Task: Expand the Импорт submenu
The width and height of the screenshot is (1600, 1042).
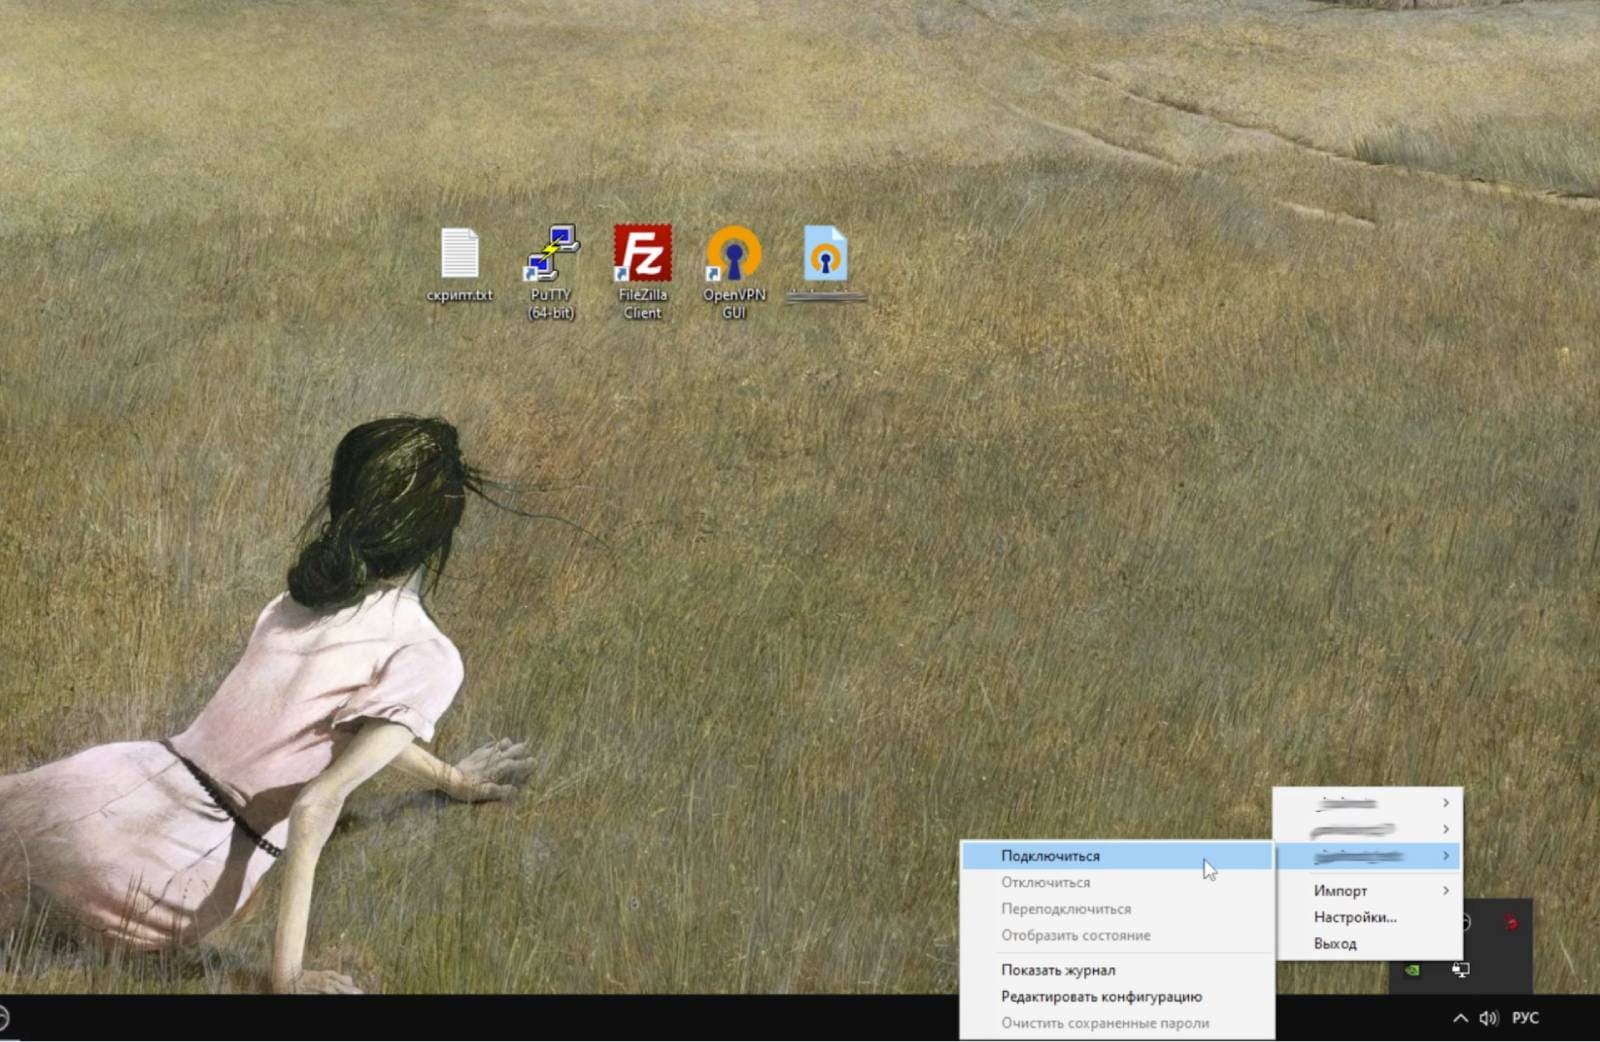Action: click(x=1368, y=890)
